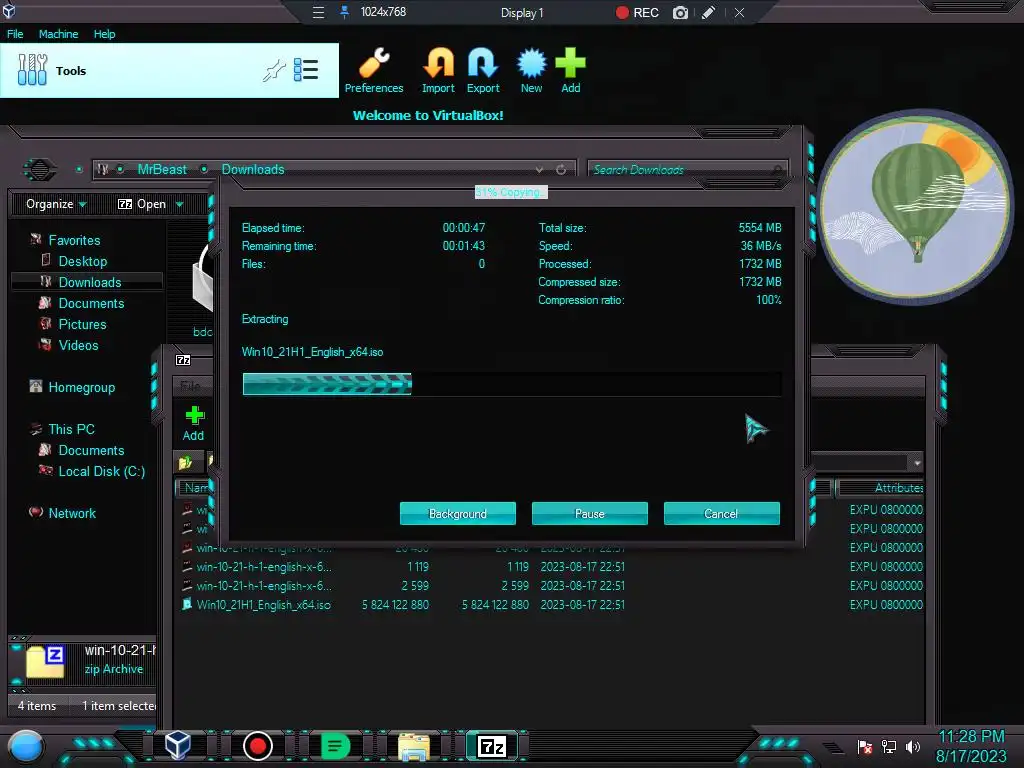Expand the address bar history dropdown

tap(539, 170)
